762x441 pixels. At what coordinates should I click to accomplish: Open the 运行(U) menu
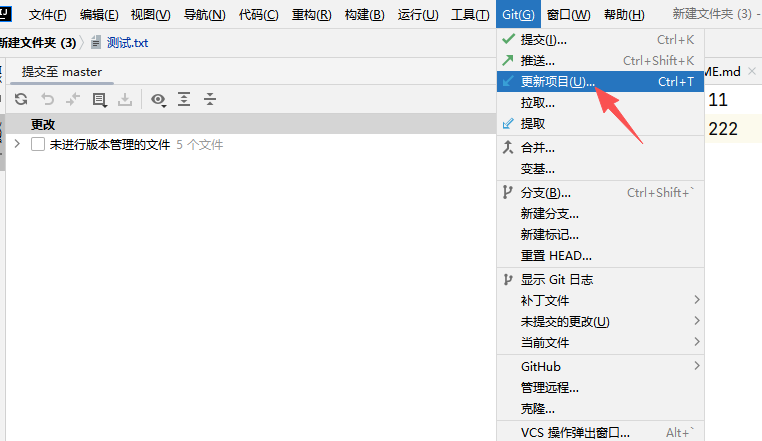click(x=418, y=15)
